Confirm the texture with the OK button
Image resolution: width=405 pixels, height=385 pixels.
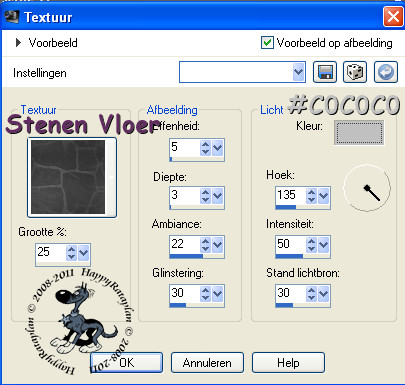[127, 362]
